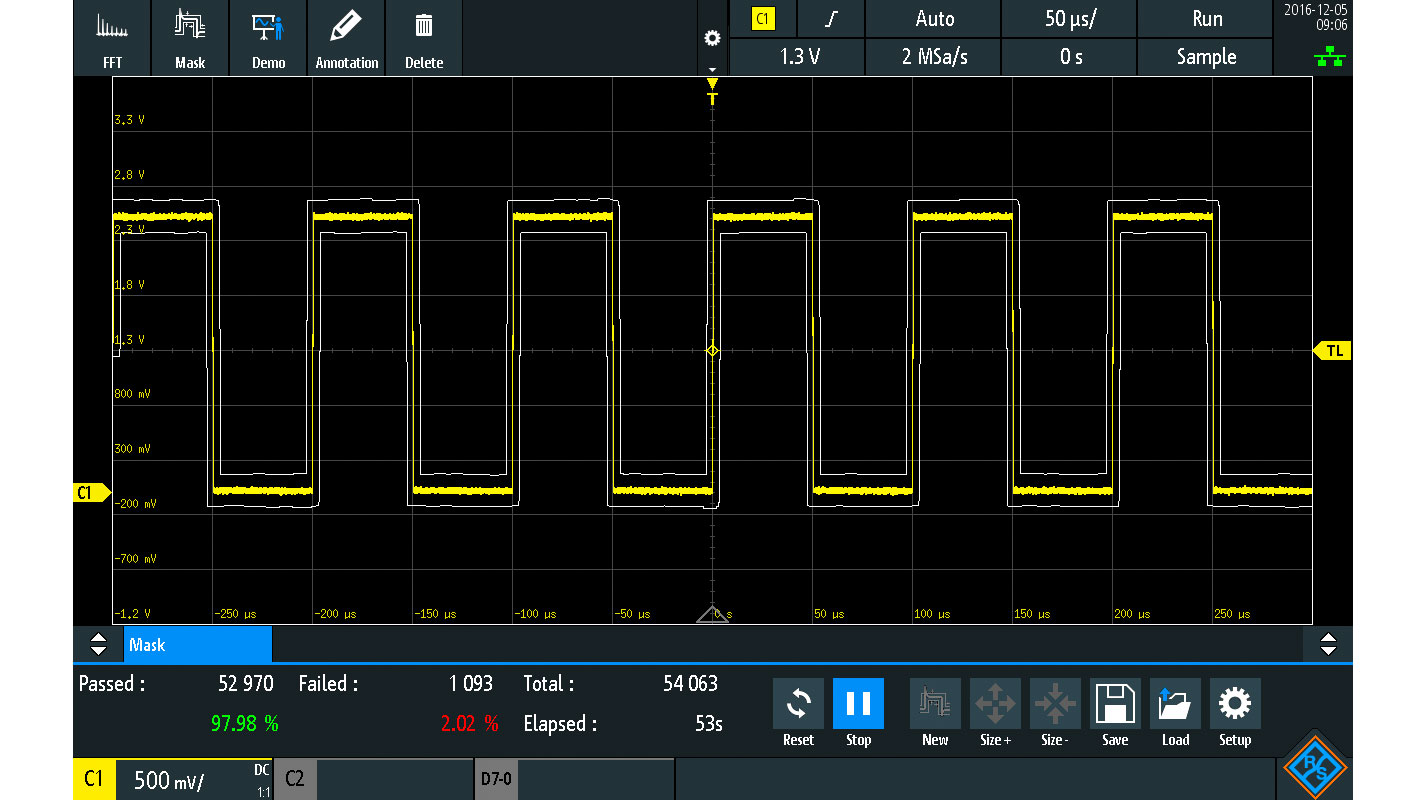Select the Mask tab

coord(198,645)
